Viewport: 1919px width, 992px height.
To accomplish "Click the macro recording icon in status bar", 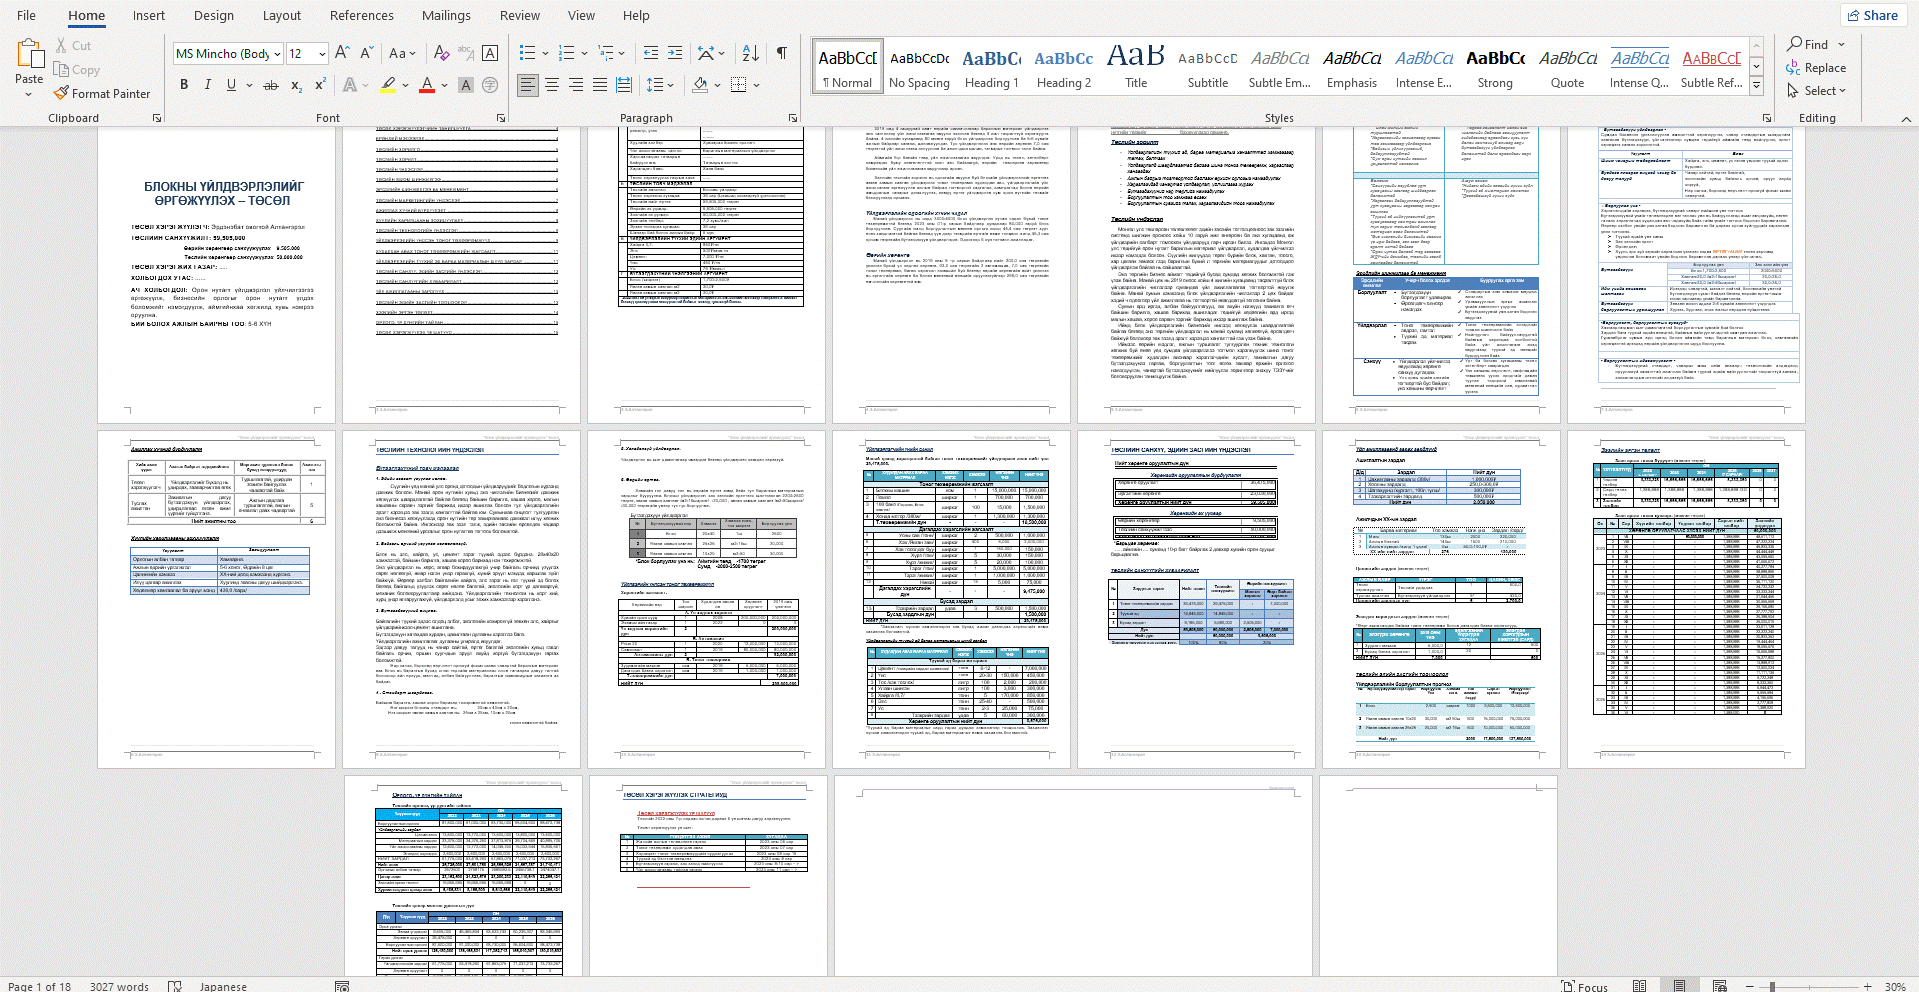I will coord(342,986).
